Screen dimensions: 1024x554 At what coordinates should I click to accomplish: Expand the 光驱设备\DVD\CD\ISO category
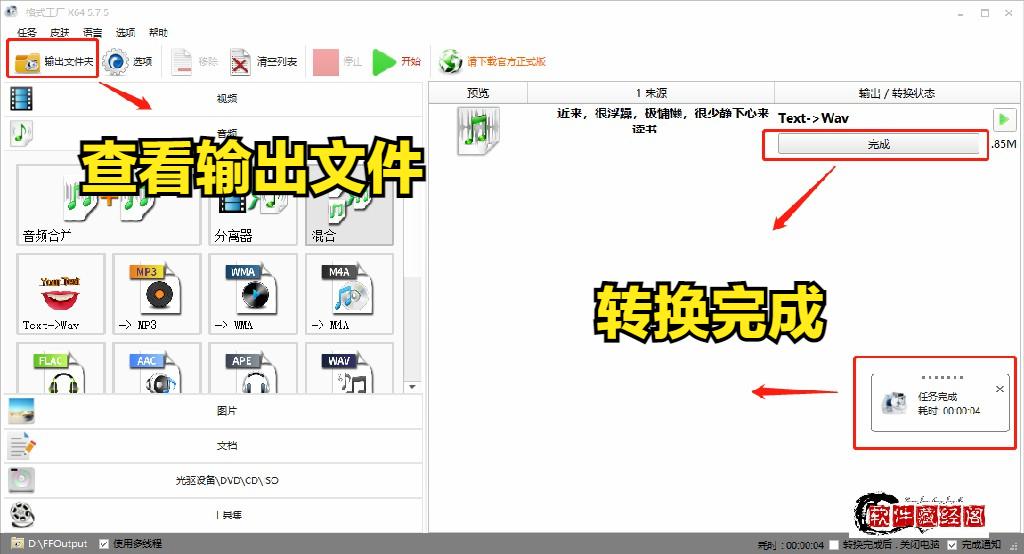214,480
